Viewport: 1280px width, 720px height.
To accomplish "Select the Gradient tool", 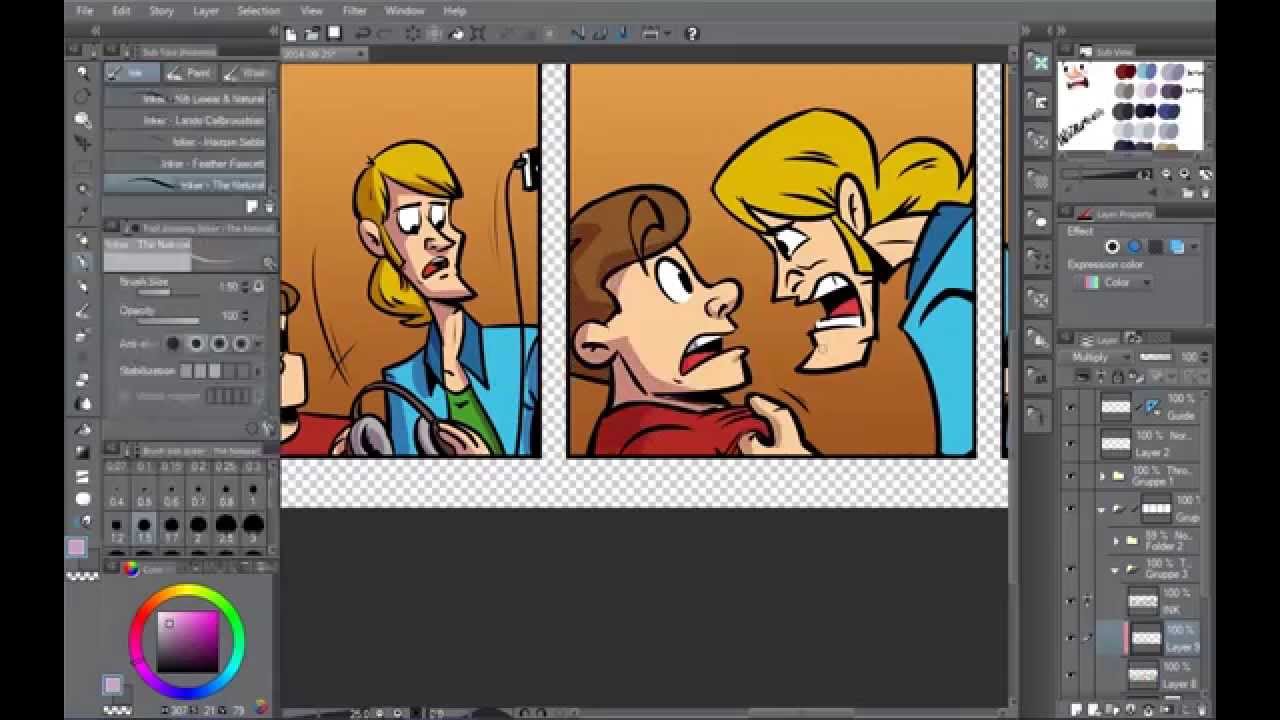I will pos(83,452).
